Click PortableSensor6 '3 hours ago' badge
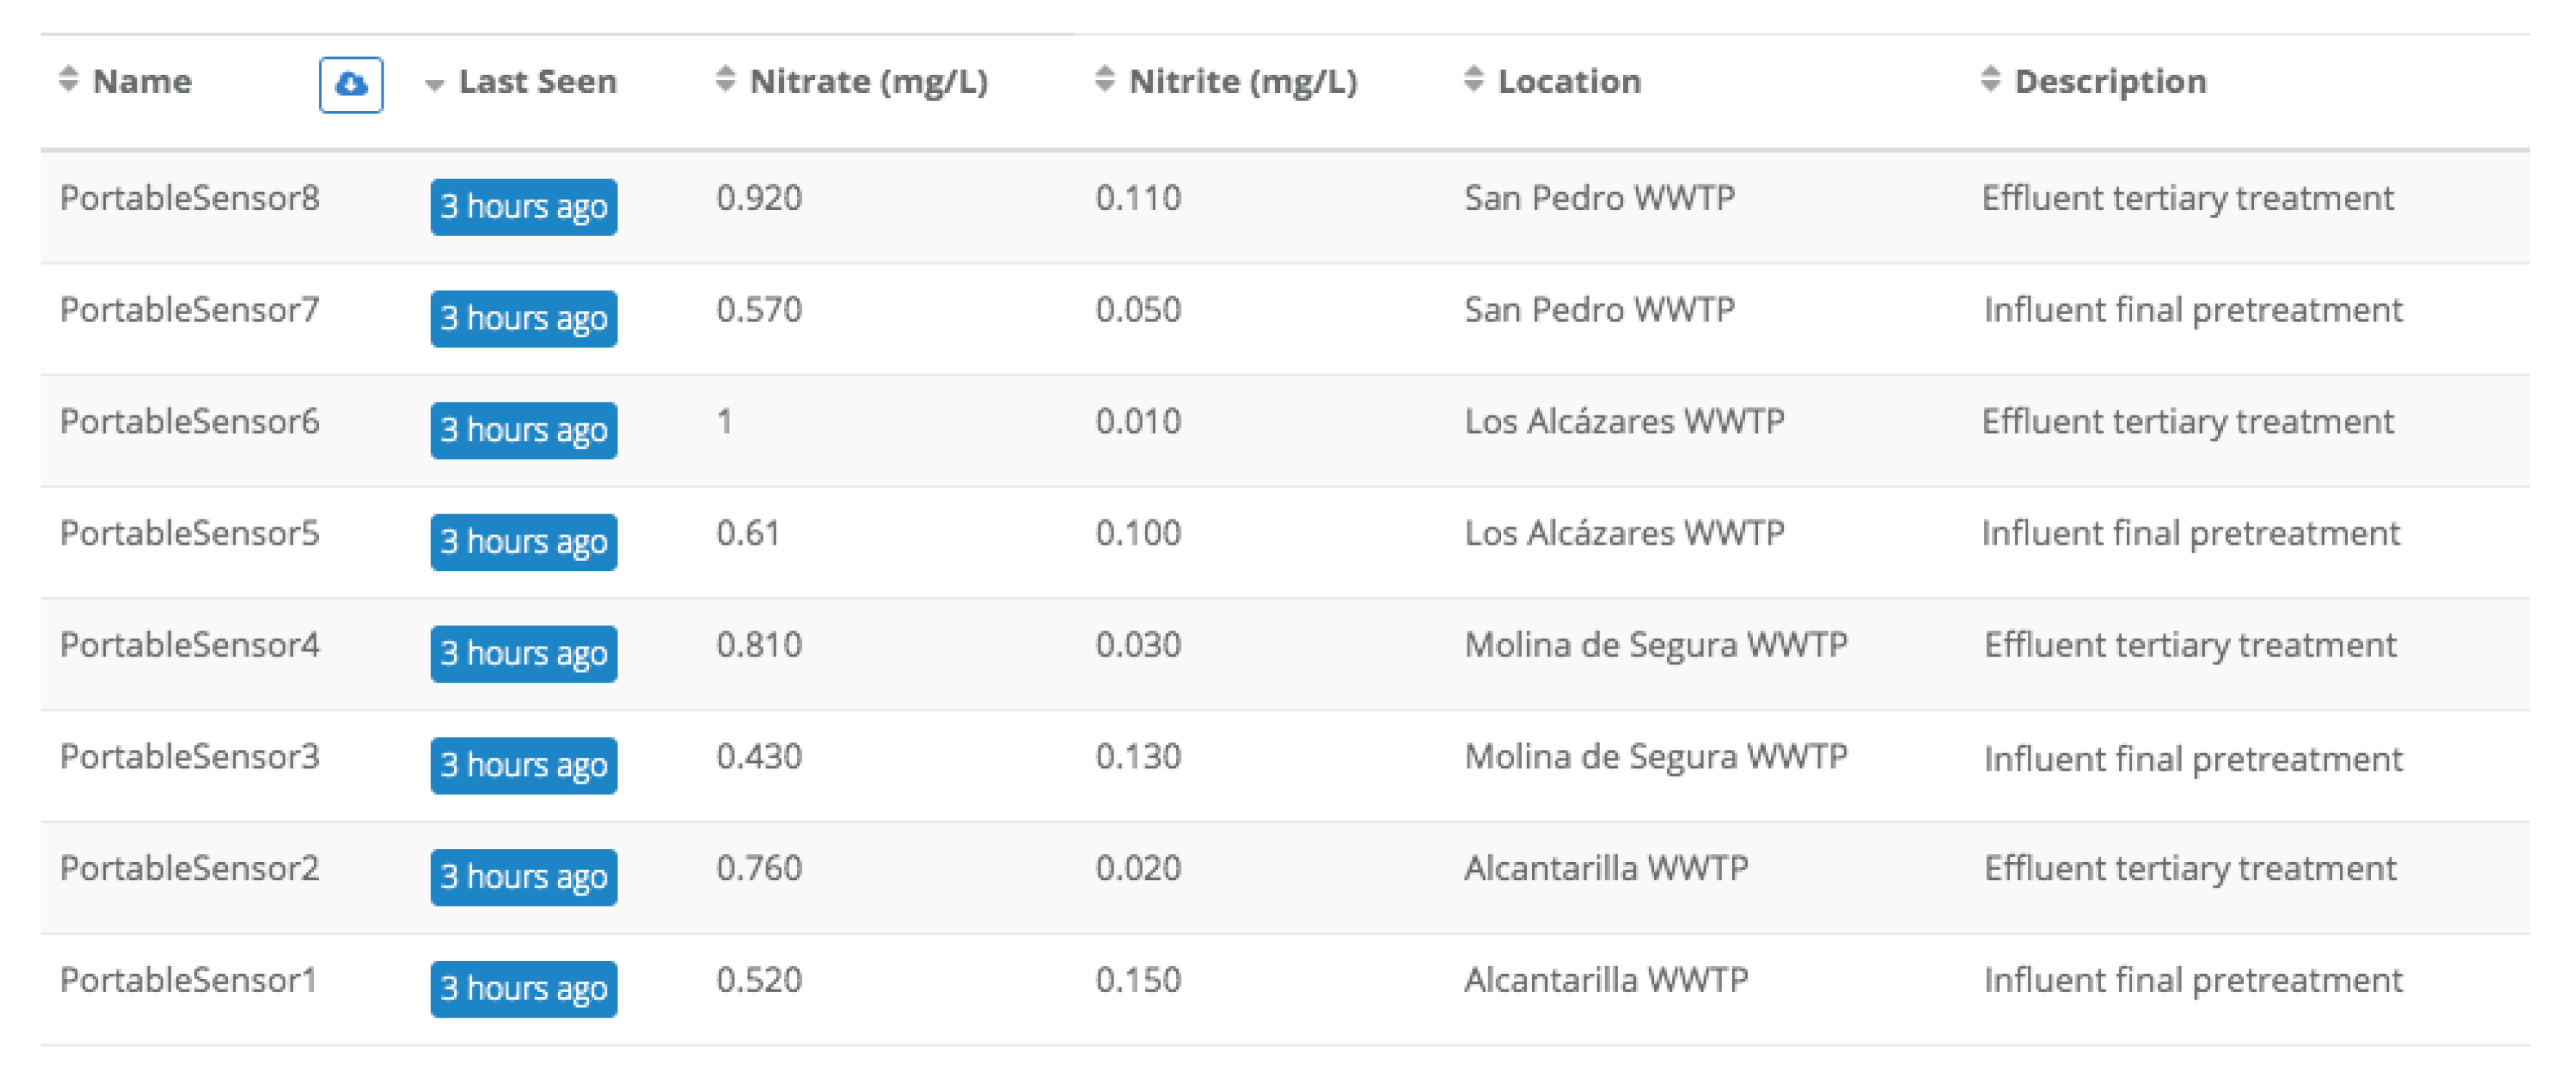2576x1072 pixels. tap(523, 430)
